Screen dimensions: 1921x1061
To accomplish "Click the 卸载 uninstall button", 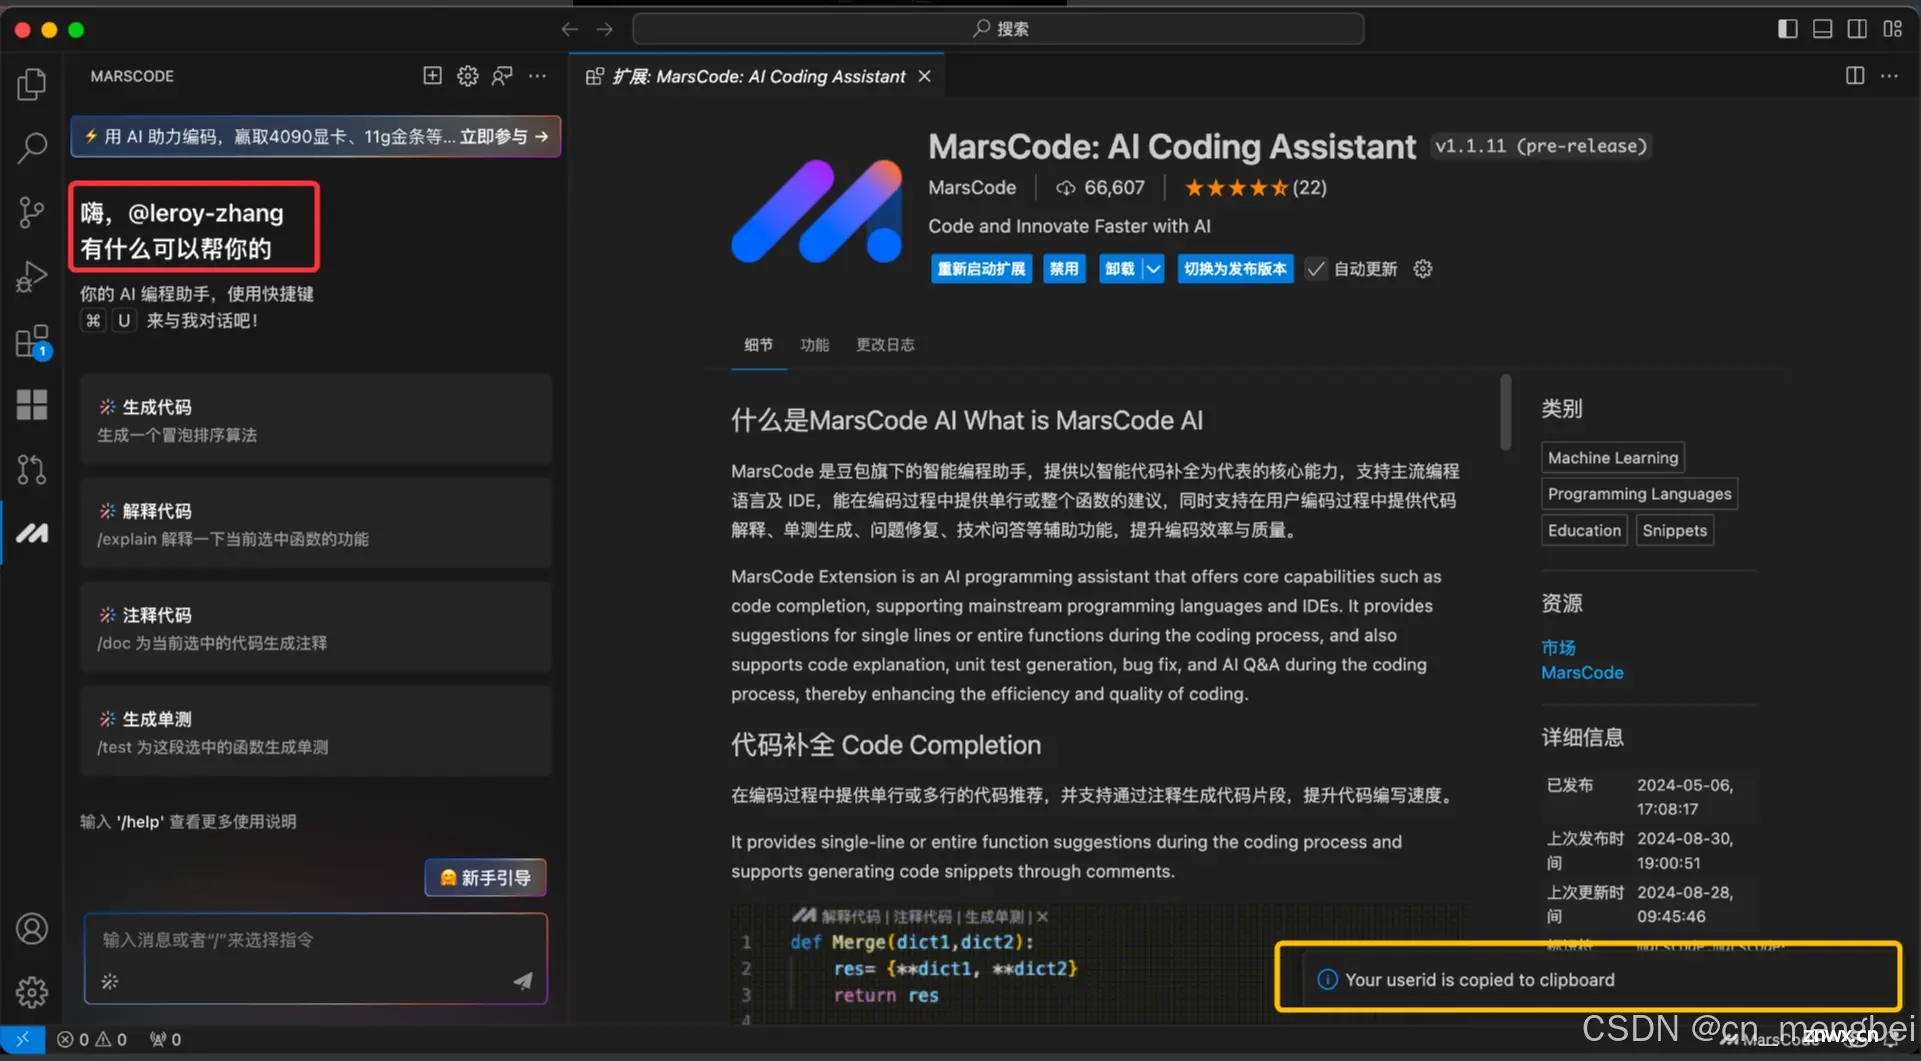I will click(1120, 269).
